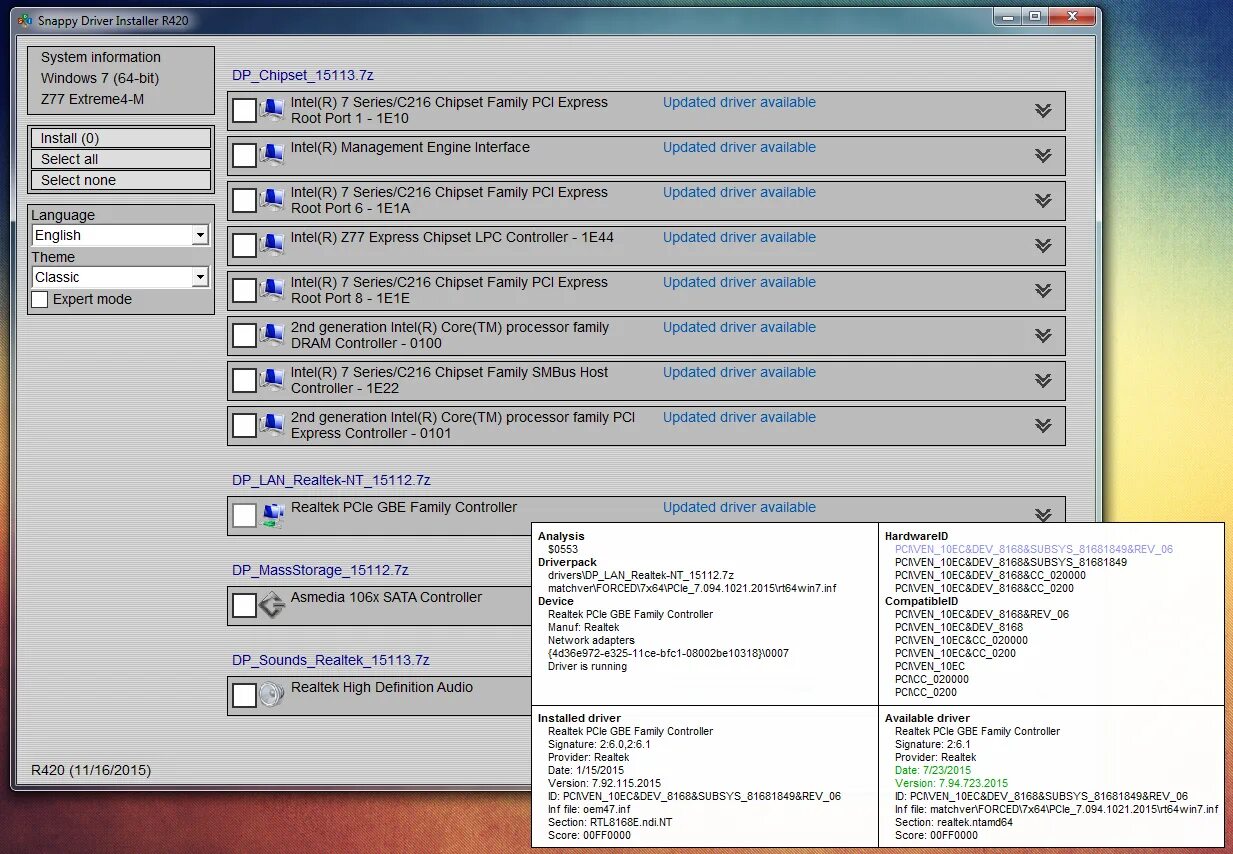Open the DP_Sounds_Realtek_15113.7z driverpack link
The width and height of the screenshot is (1233, 854).
pyautogui.click(x=331, y=660)
